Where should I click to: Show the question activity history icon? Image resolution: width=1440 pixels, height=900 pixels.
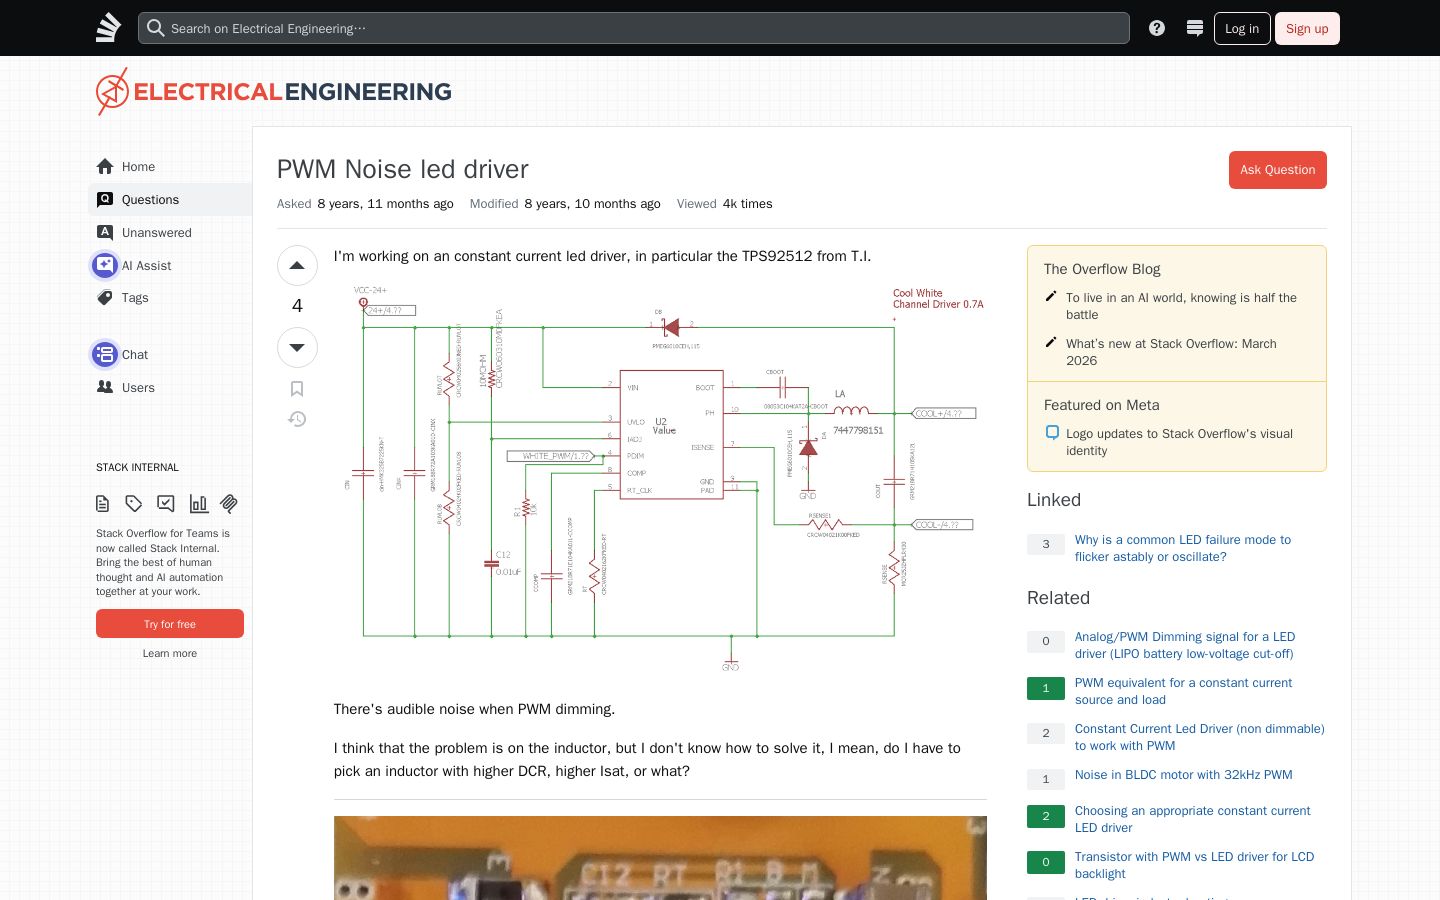coord(297,419)
